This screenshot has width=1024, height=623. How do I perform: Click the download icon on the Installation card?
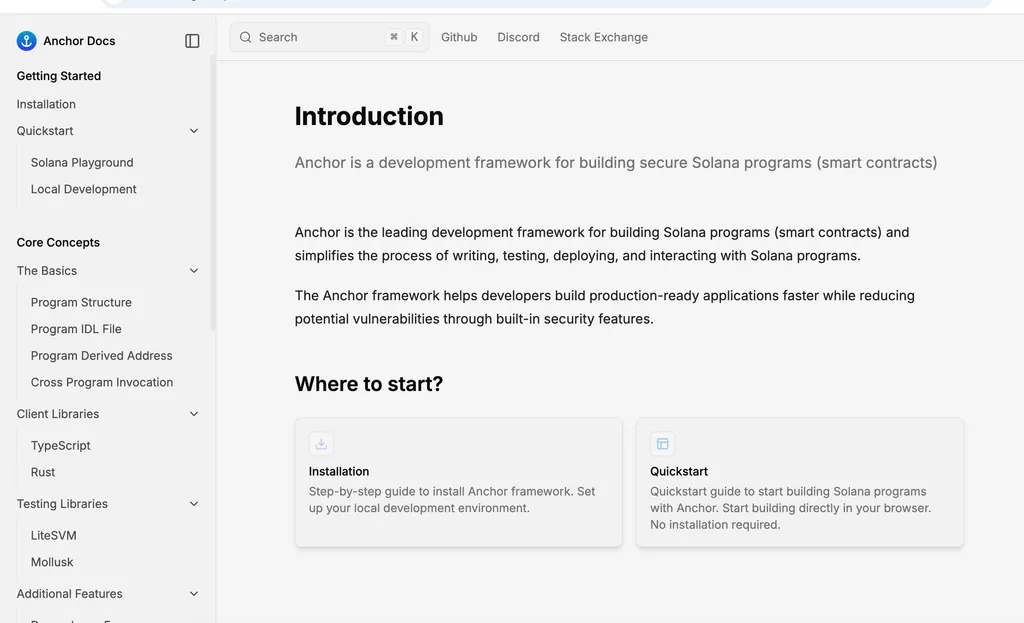pos(321,444)
